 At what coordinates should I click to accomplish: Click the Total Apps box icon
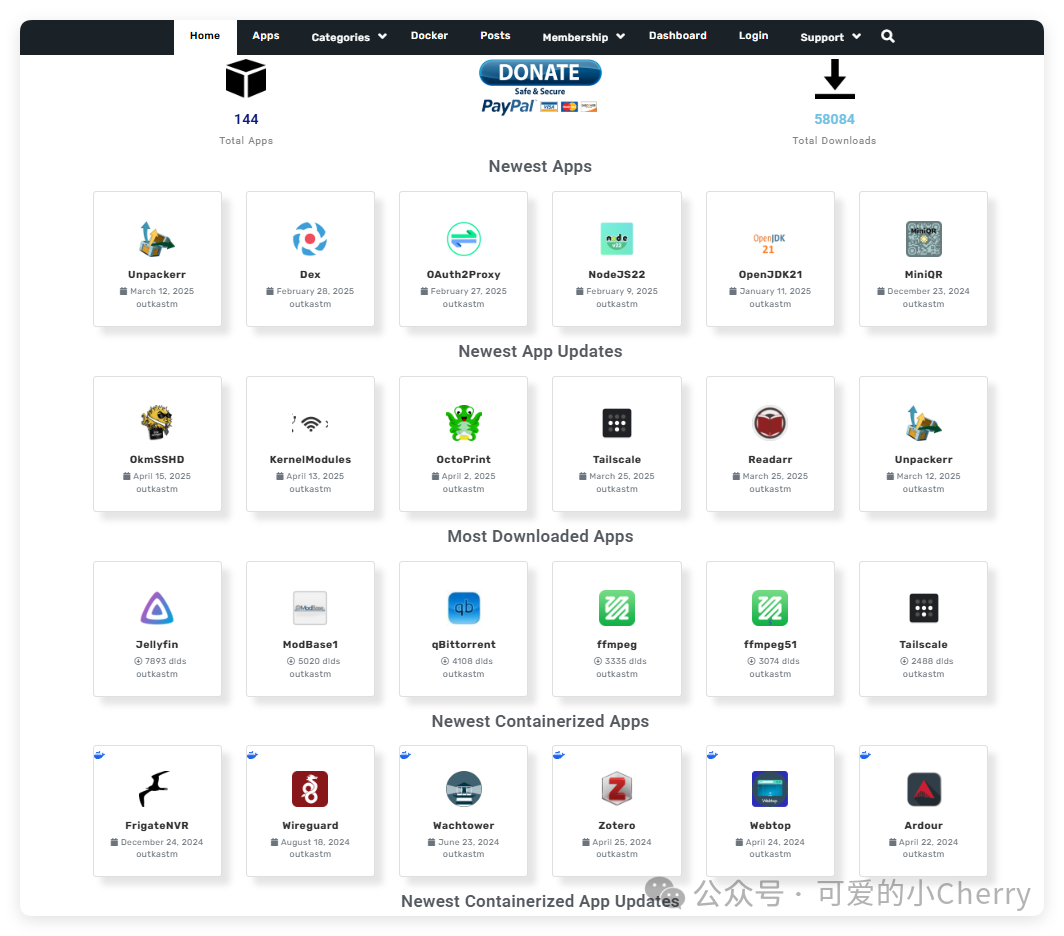tap(246, 79)
